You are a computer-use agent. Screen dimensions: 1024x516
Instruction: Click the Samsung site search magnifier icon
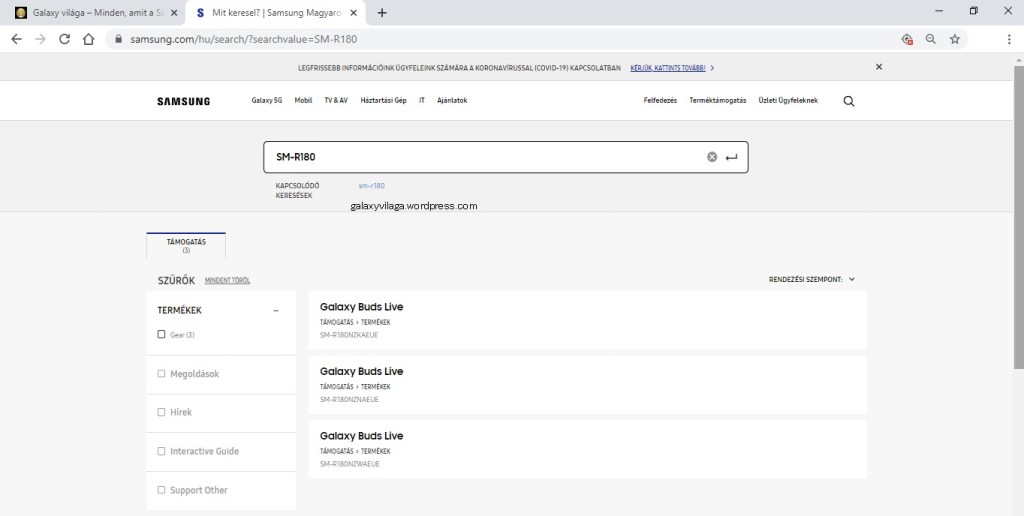[x=849, y=101]
